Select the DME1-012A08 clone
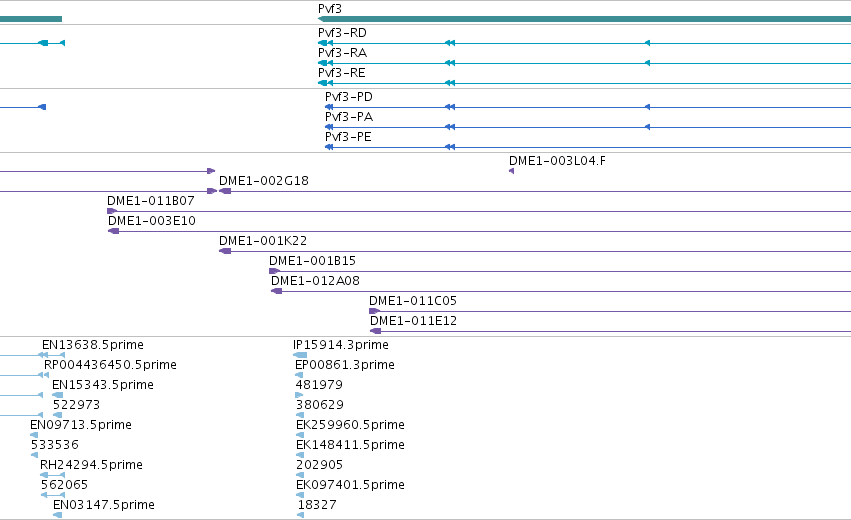This screenshot has height=520, width=851. [x=315, y=281]
